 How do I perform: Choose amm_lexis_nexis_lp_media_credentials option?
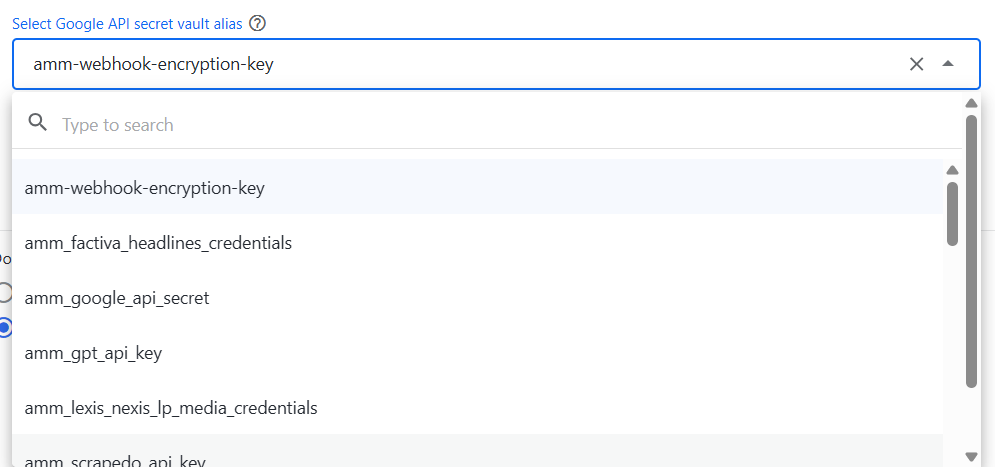tap(477, 407)
